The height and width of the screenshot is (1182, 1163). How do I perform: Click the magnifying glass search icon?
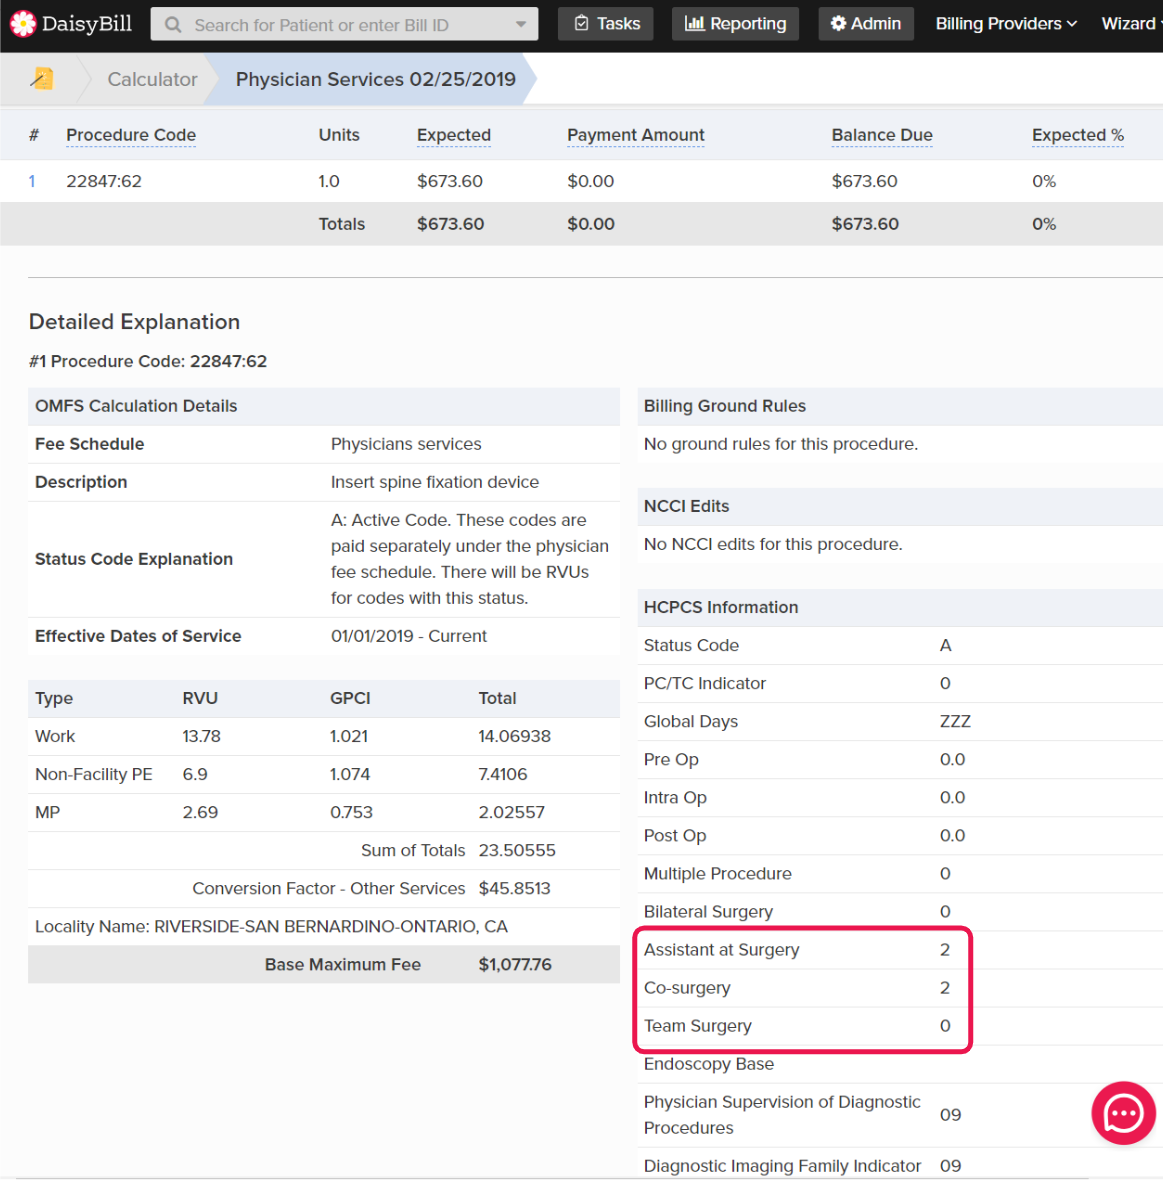click(173, 25)
